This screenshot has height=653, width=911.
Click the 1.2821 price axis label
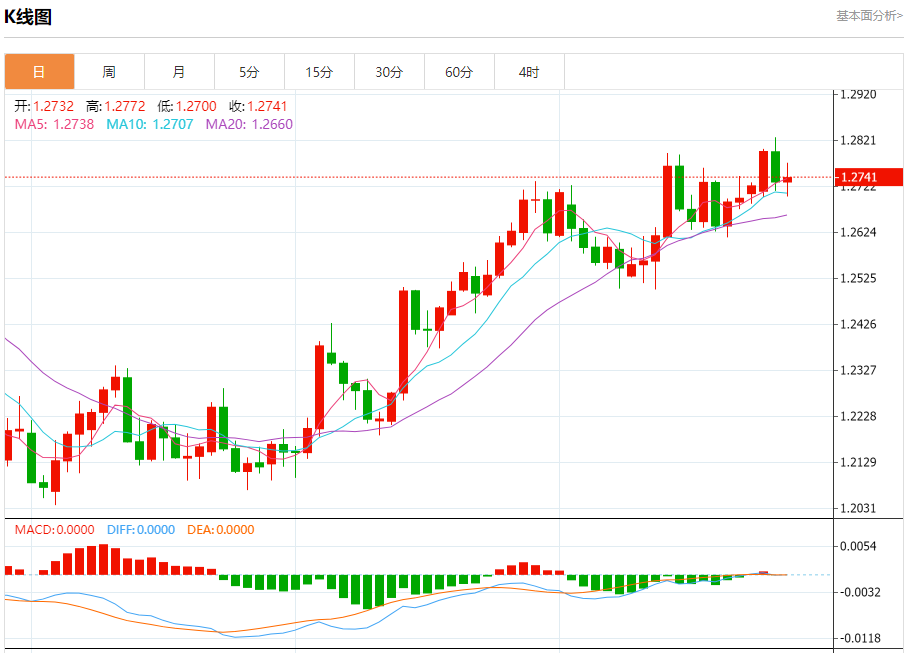(x=858, y=141)
